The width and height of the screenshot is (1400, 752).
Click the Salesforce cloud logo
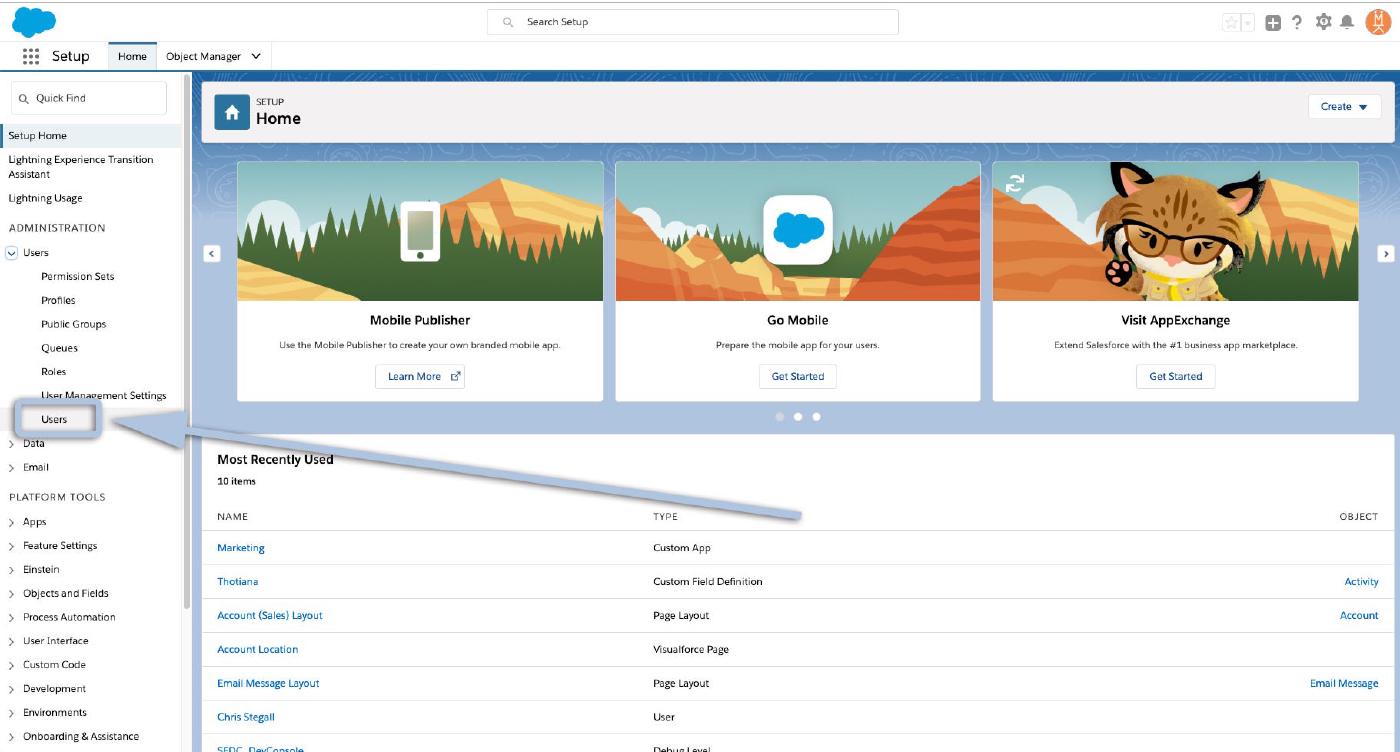tap(34, 21)
